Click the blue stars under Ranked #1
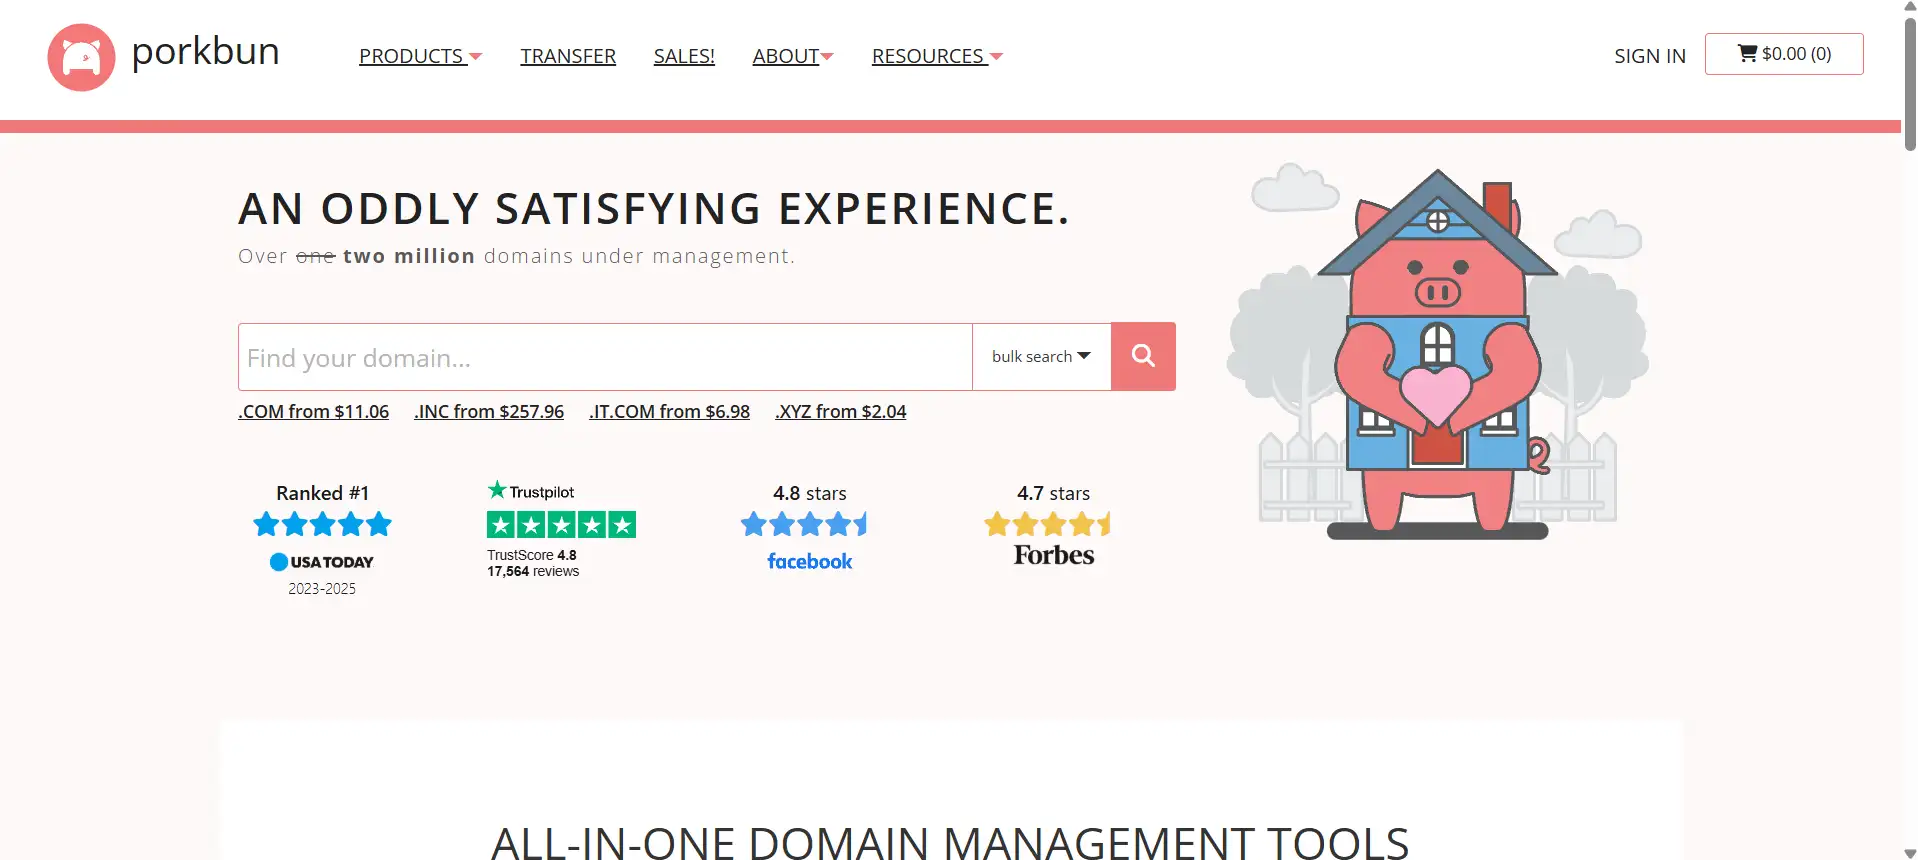The image size is (1918, 860). pyautogui.click(x=322, y=524)
